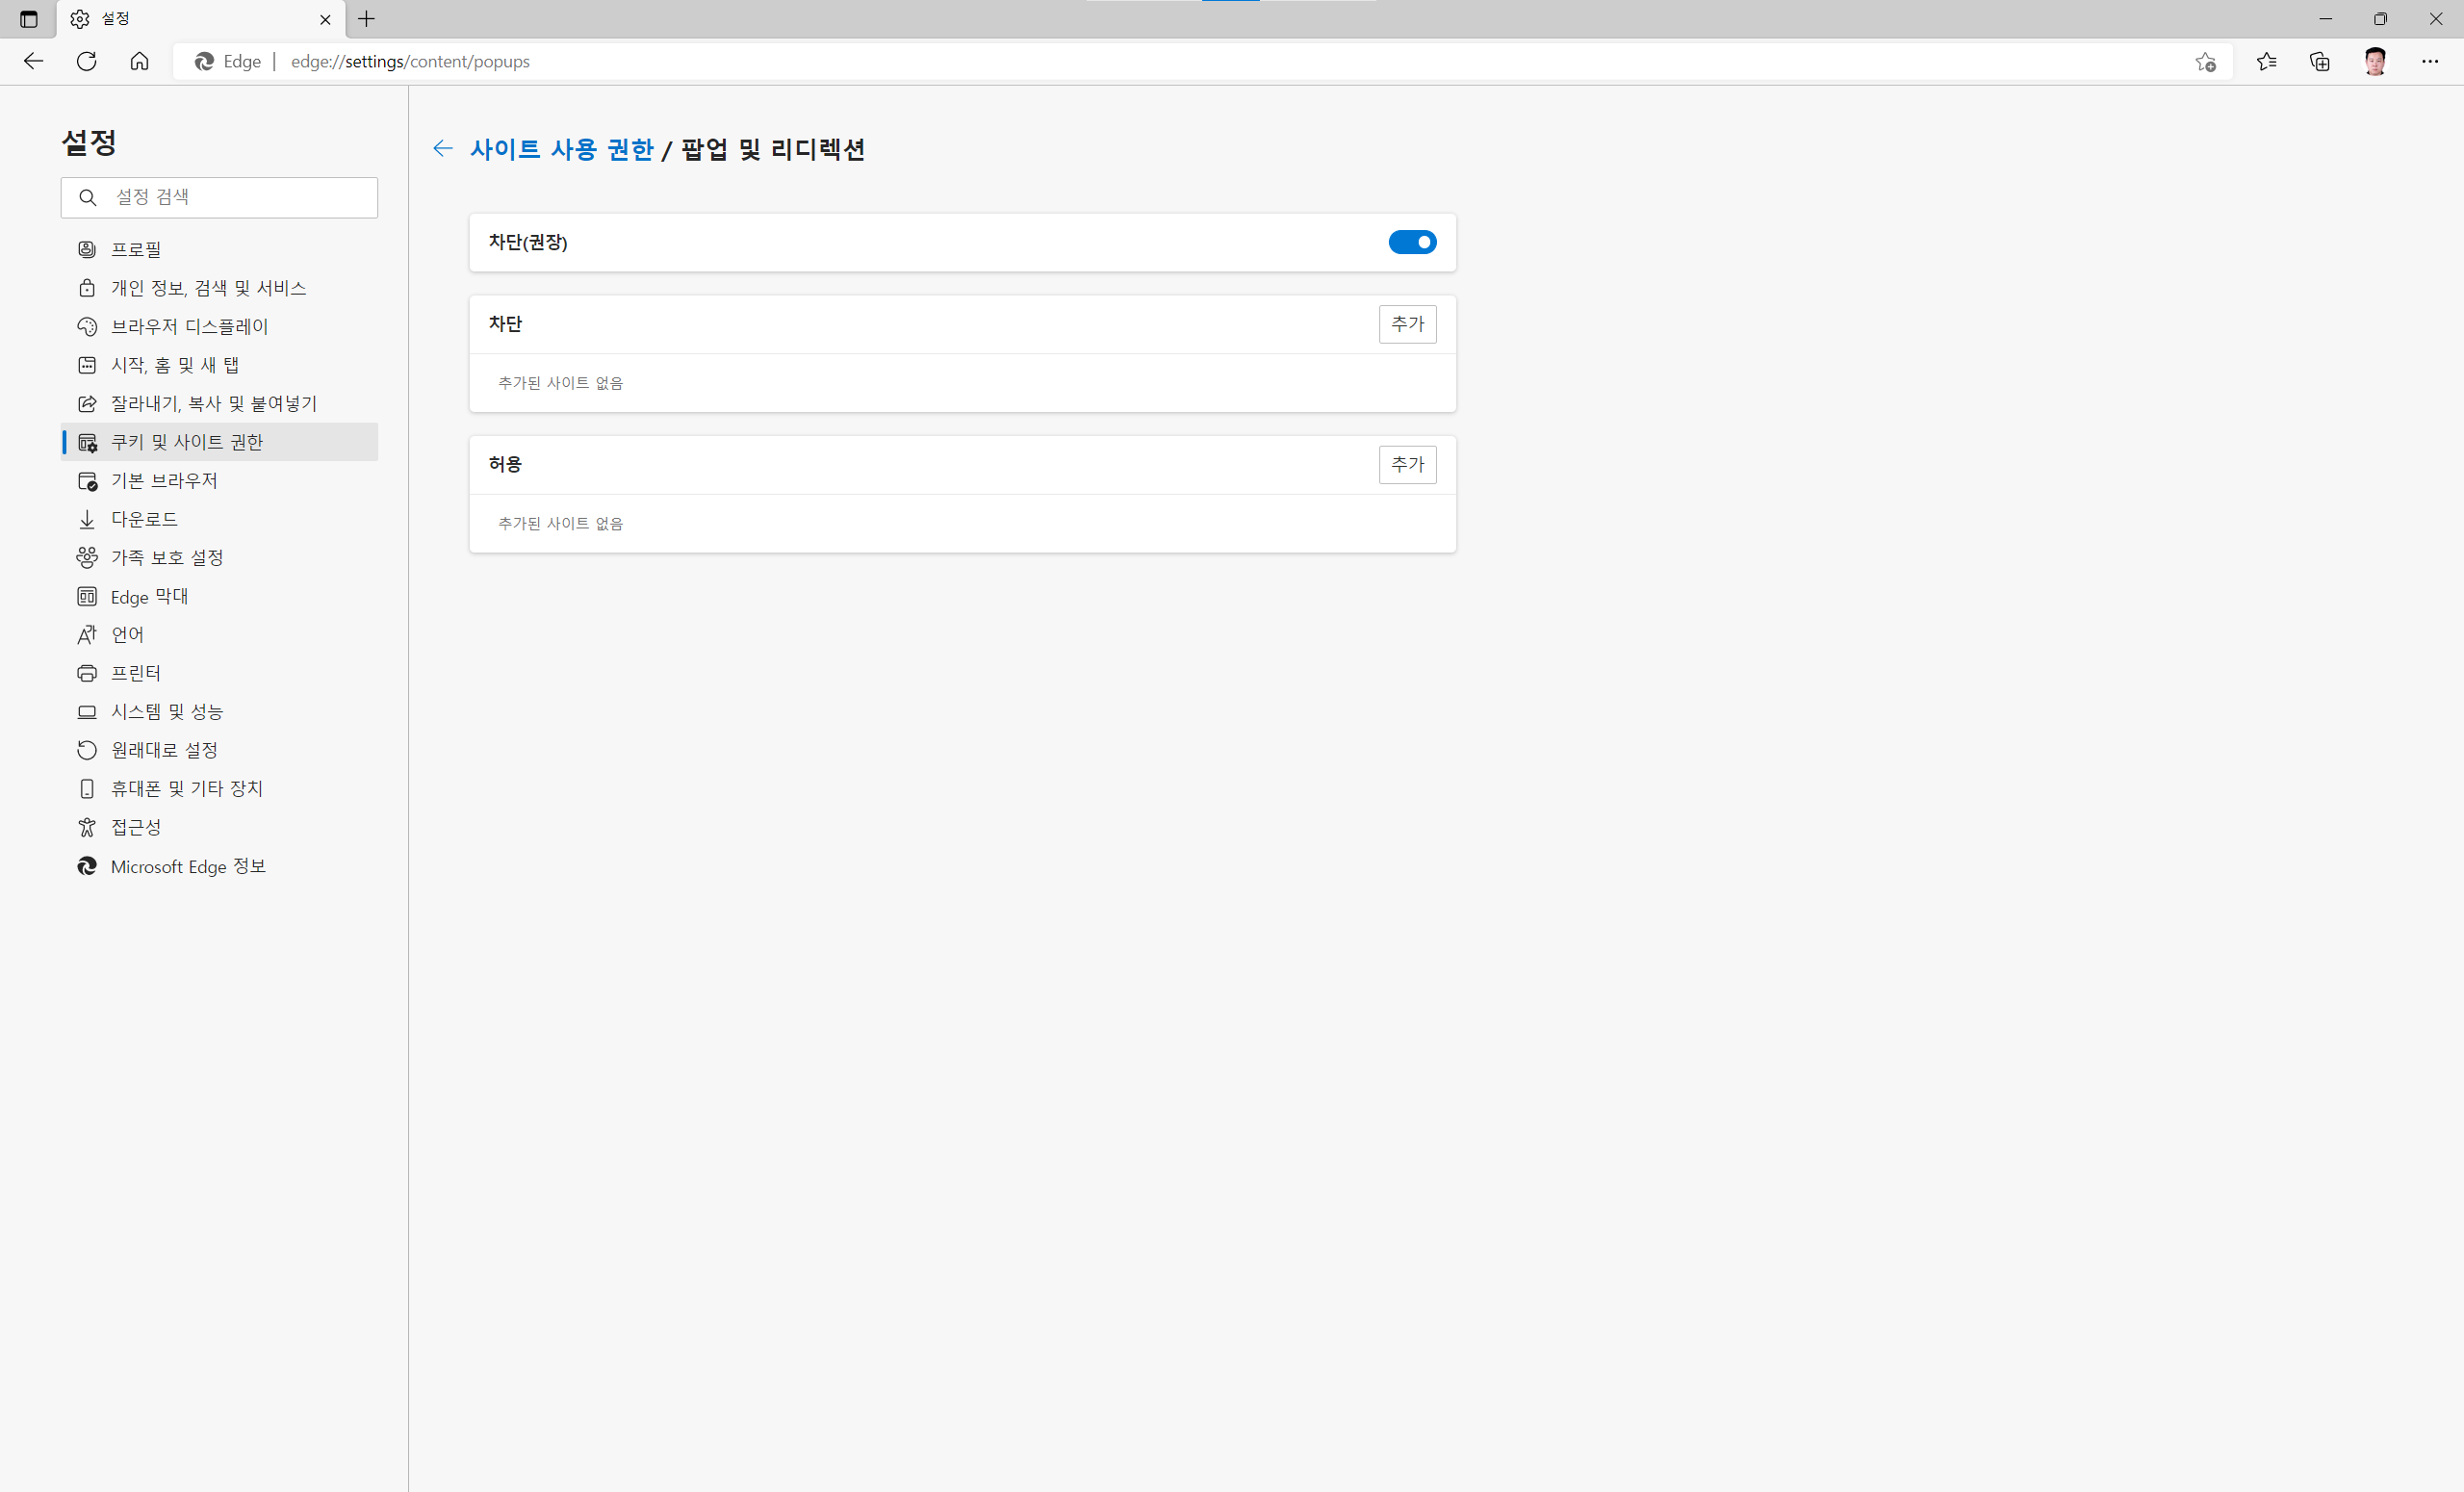Open Microsoft Edge 정보 page
Viewport: 2464px width, 1492px height.
[x=188, y=866]
